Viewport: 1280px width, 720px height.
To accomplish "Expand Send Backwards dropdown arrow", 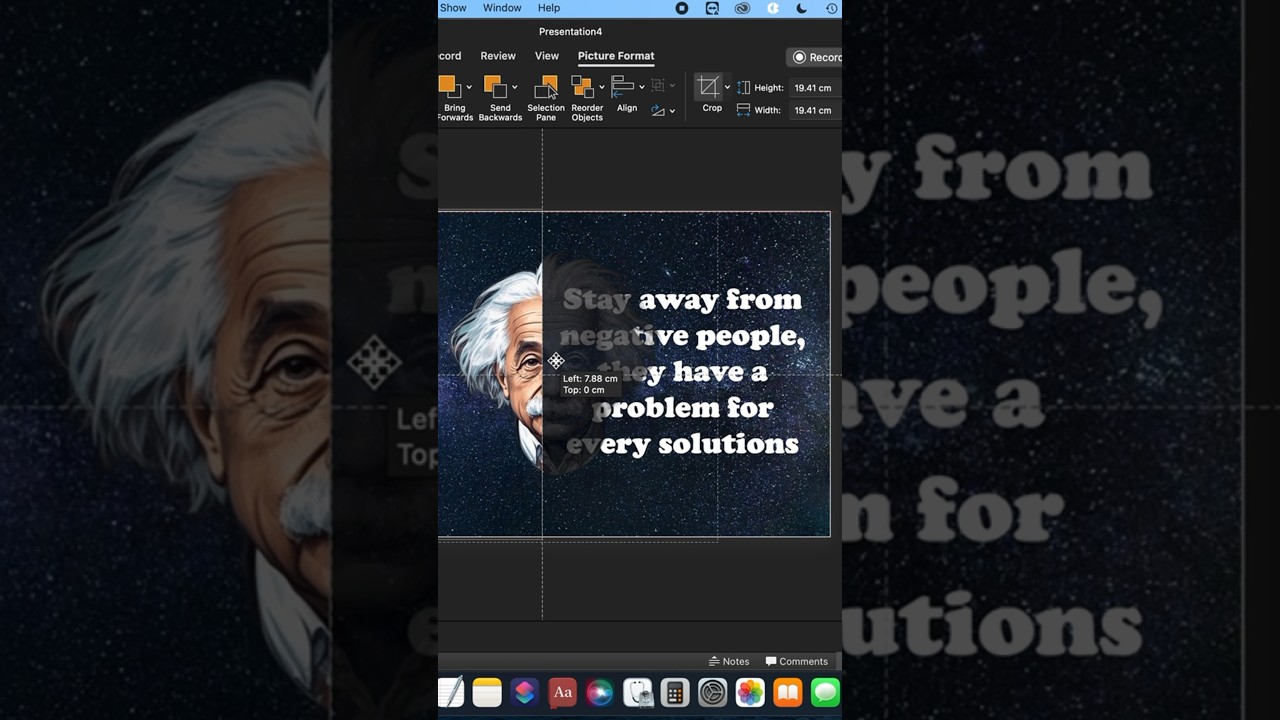I will pyautogui.click(x=514, y=87).
